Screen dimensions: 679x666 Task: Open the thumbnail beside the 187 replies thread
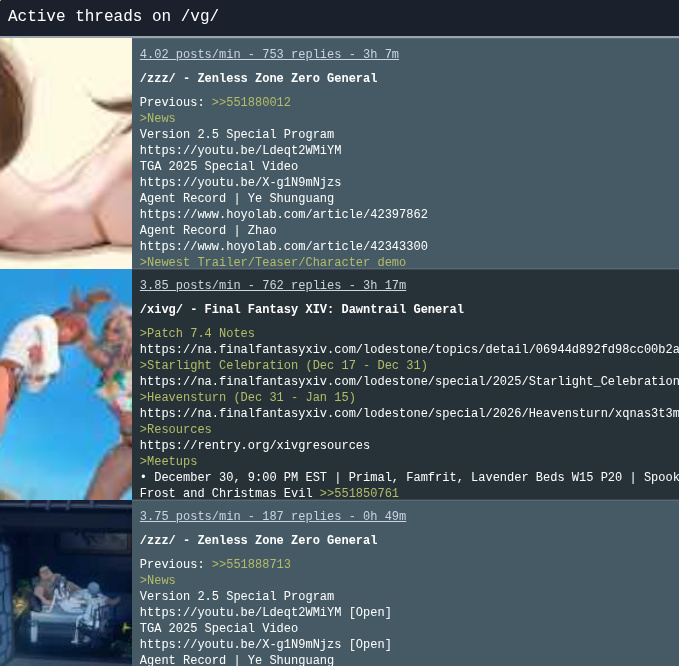pos(66,583)
